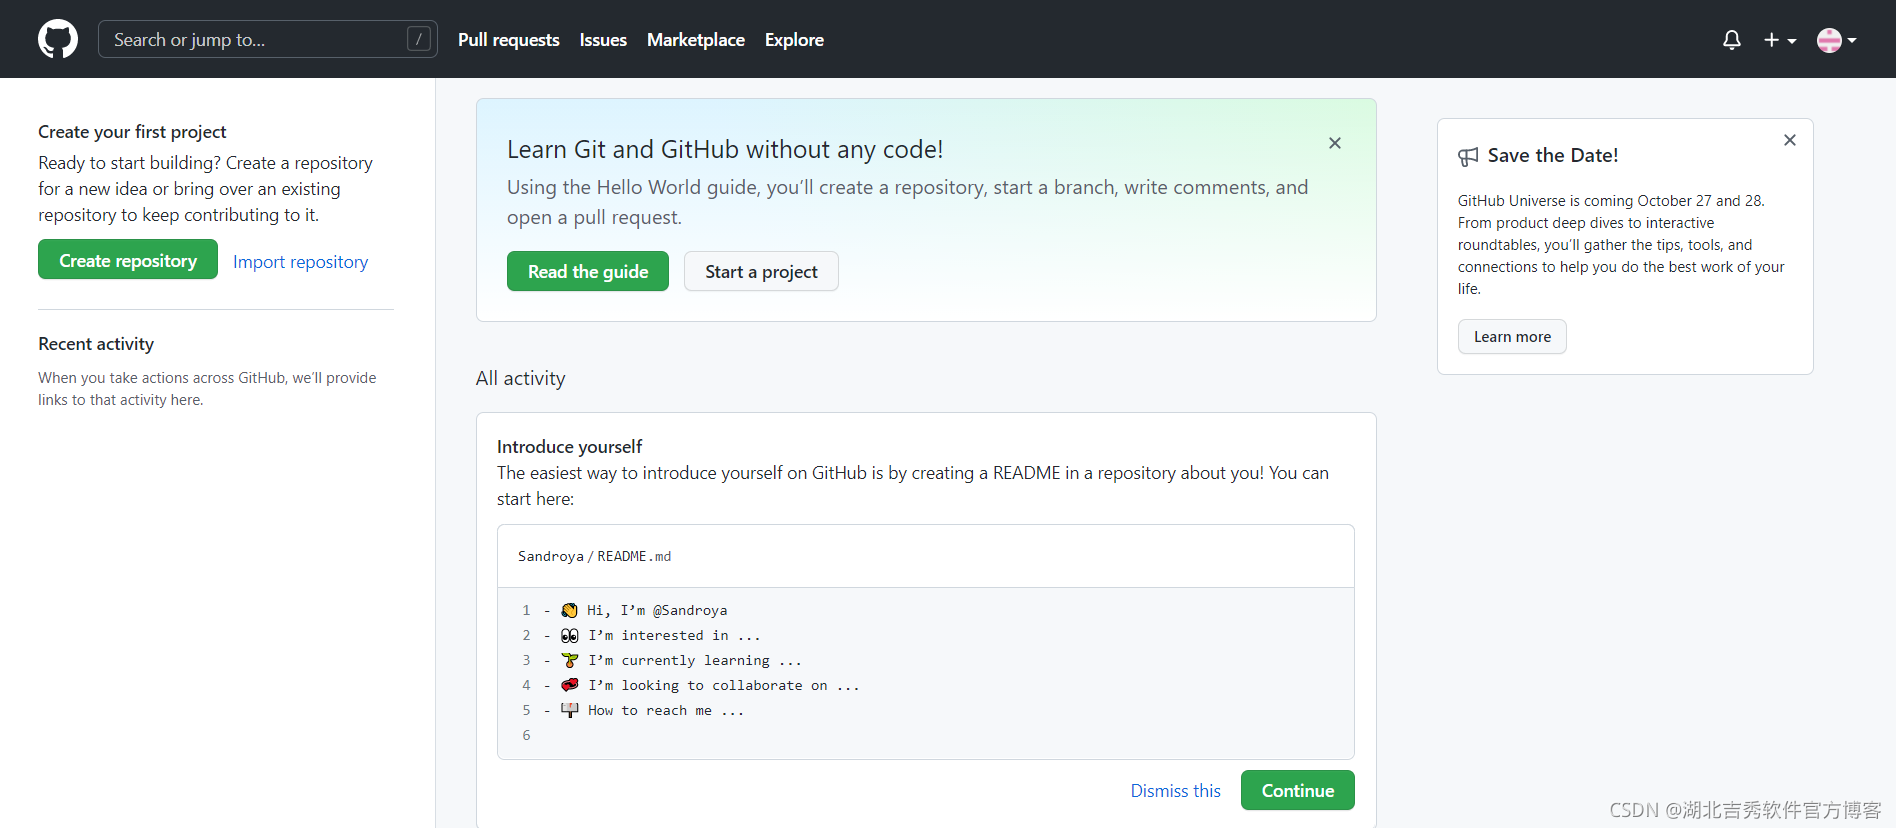Open the user avatar profile menu
This screenshot has height=828, width=1896.
[1837, 40]
